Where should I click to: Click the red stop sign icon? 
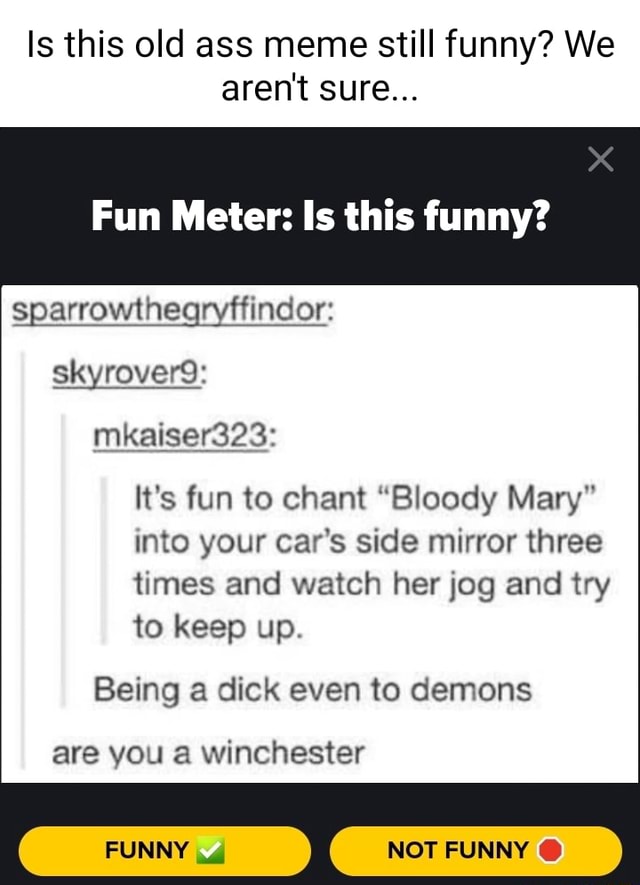tap(550, 851)
